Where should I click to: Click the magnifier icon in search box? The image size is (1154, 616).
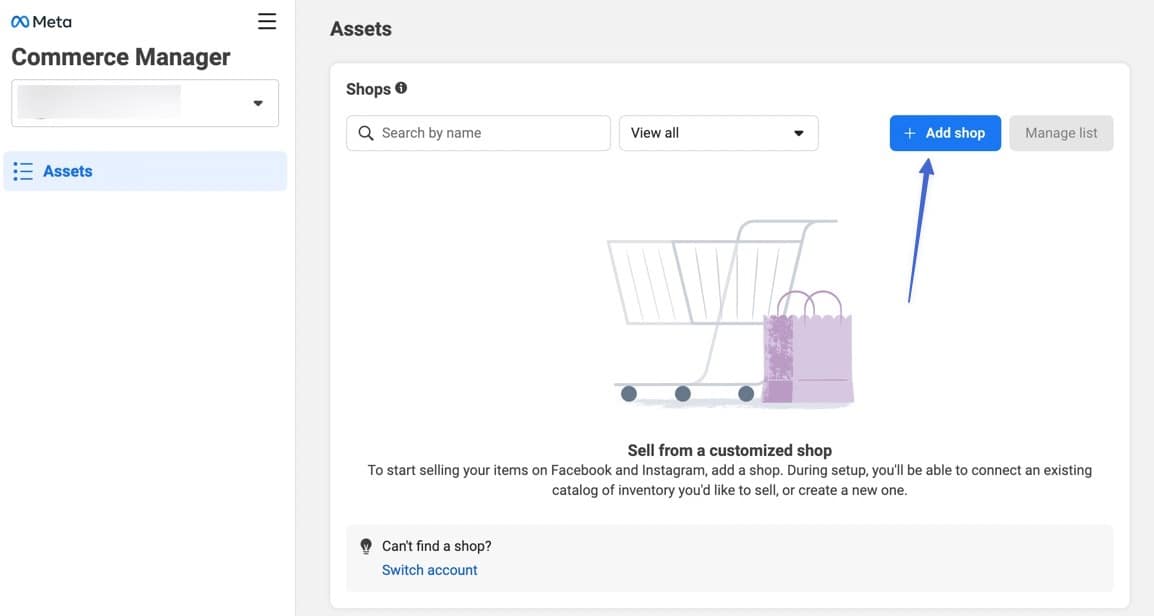coord(365,133)
